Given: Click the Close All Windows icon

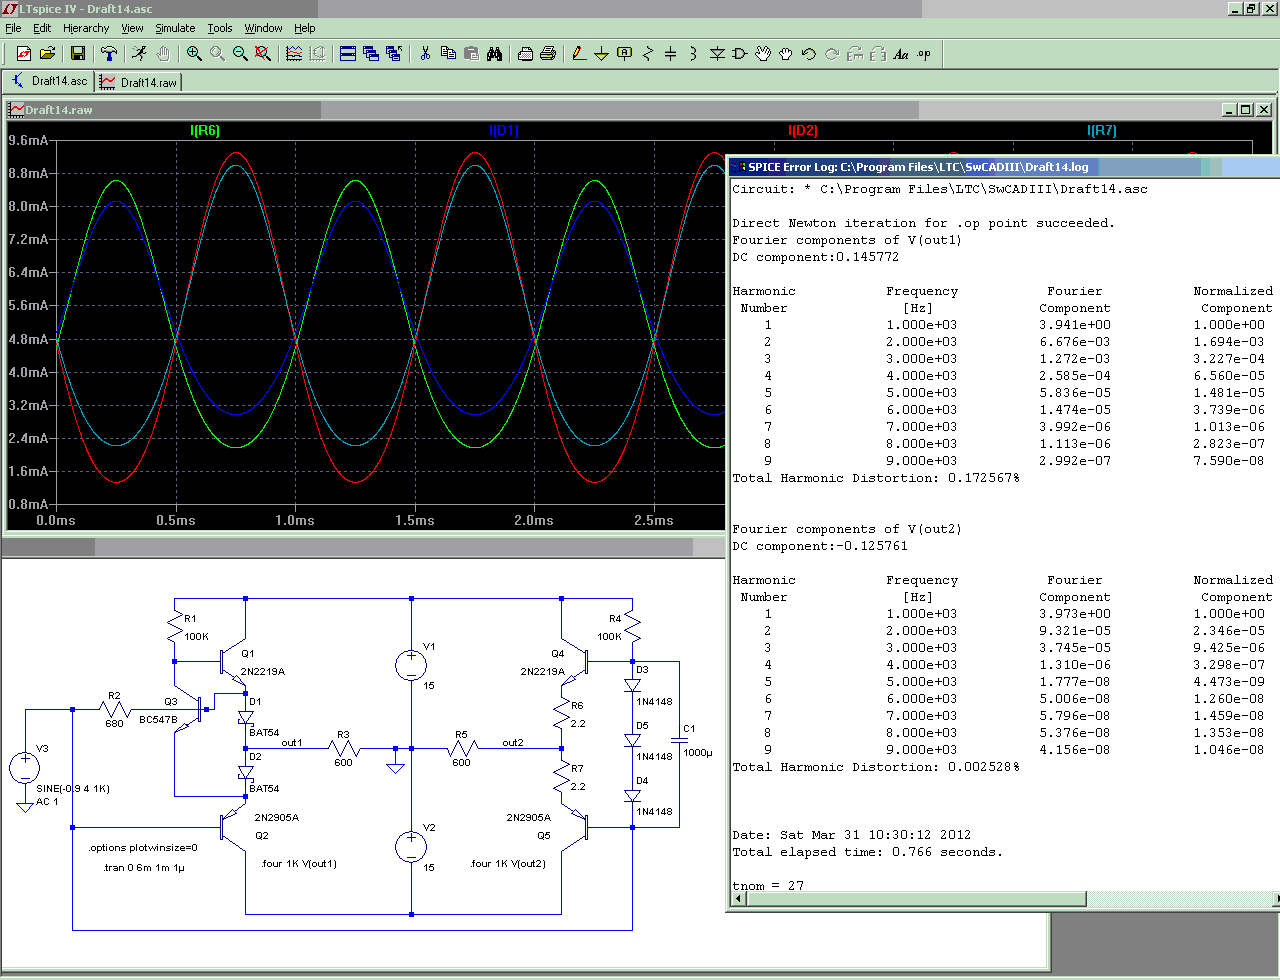Looking at the screenshot, I should tap(394, 54).
